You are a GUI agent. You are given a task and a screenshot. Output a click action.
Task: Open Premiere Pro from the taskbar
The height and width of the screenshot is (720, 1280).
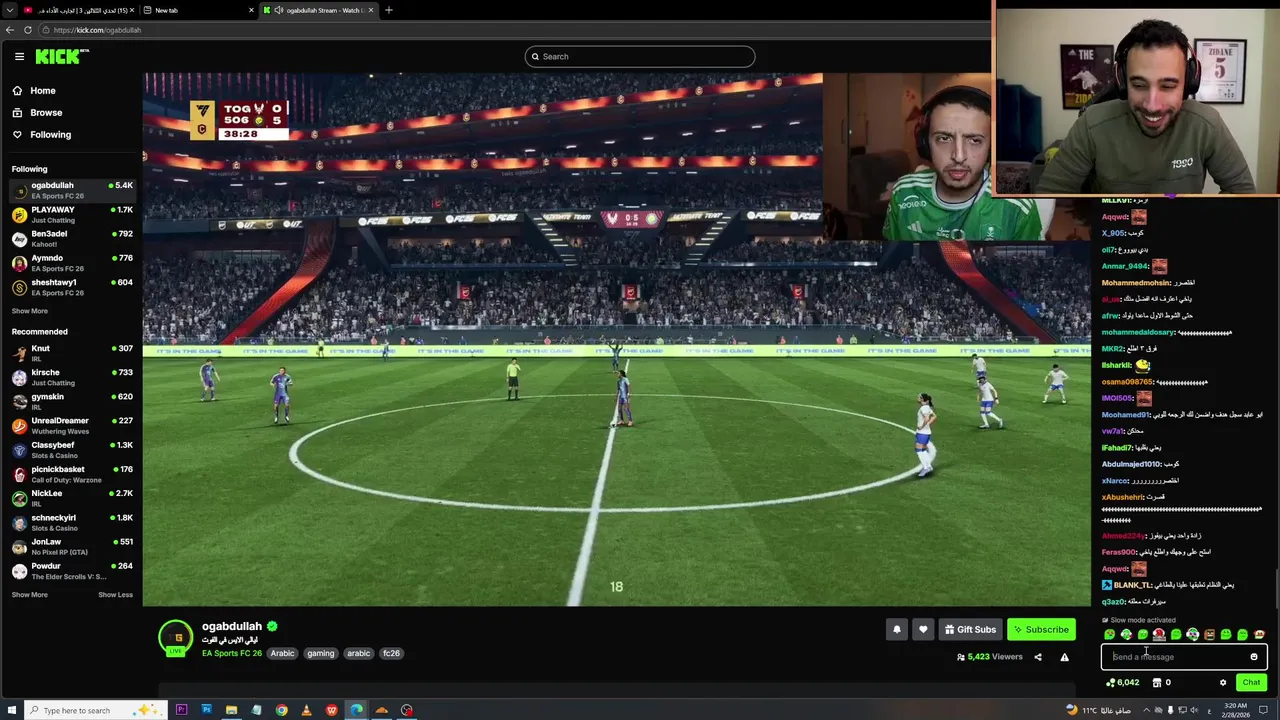click(181, 710)
